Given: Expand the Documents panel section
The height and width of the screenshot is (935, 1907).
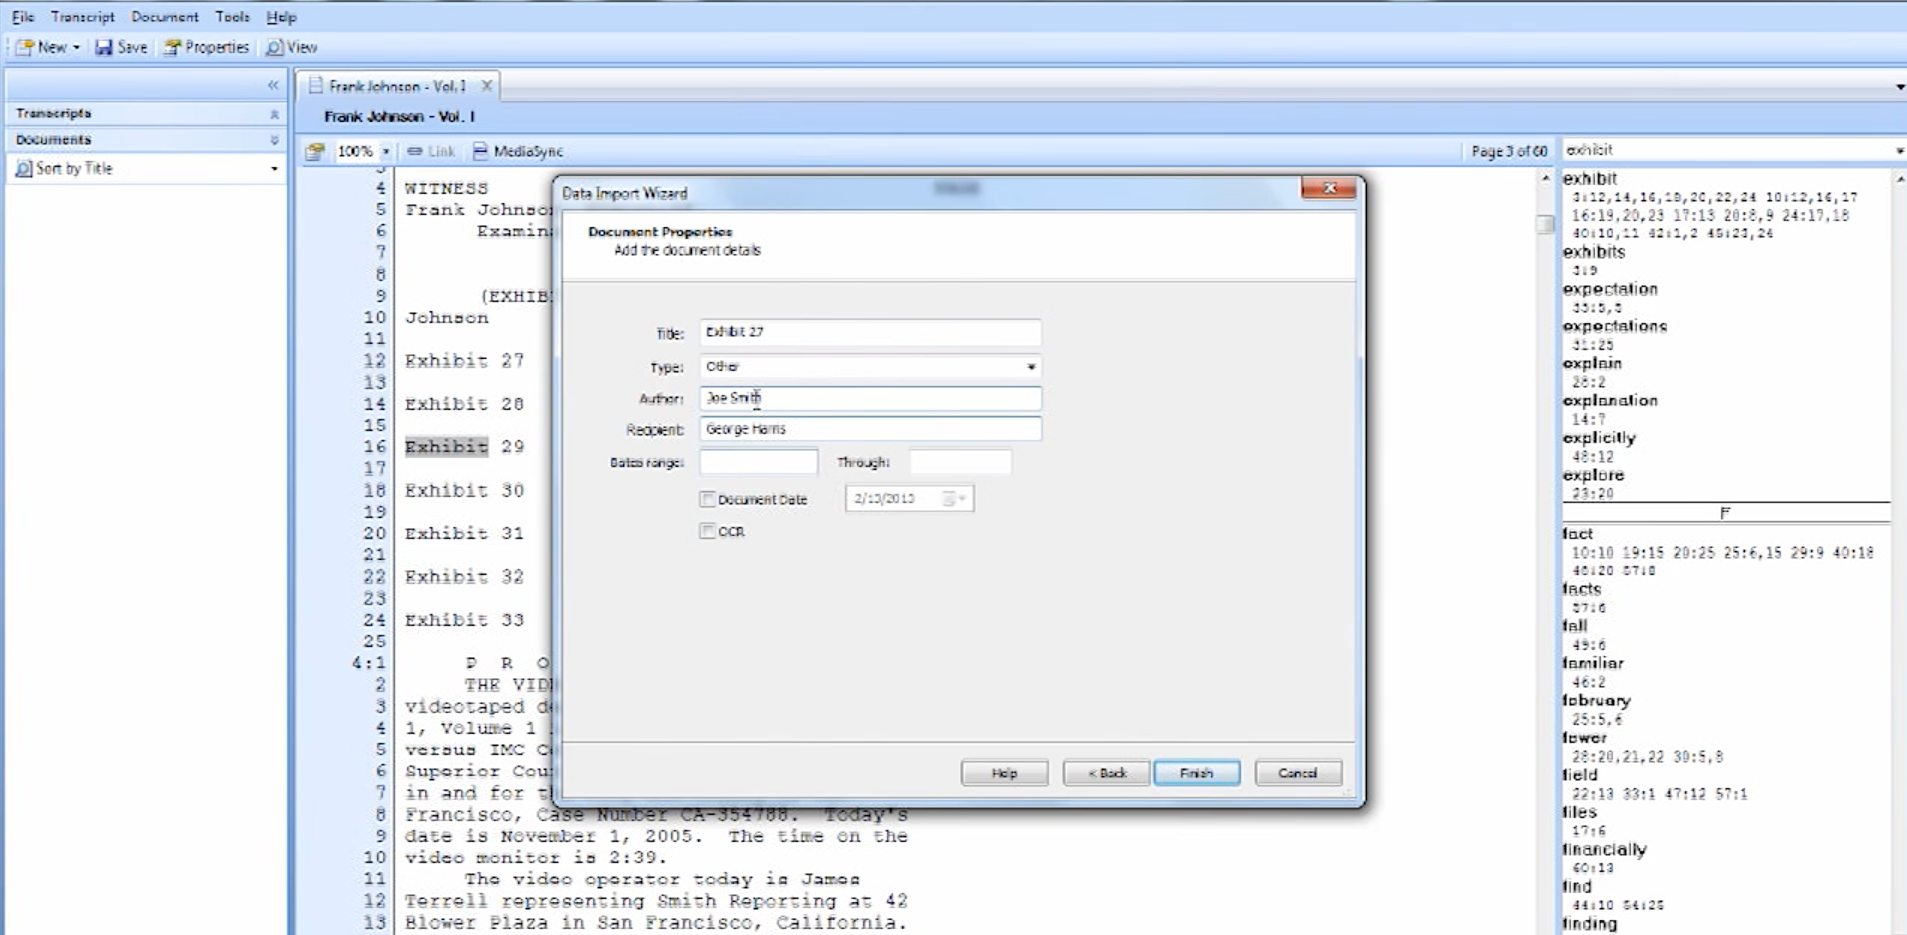Looking at the screenshot, I should [x=274, y=140].
